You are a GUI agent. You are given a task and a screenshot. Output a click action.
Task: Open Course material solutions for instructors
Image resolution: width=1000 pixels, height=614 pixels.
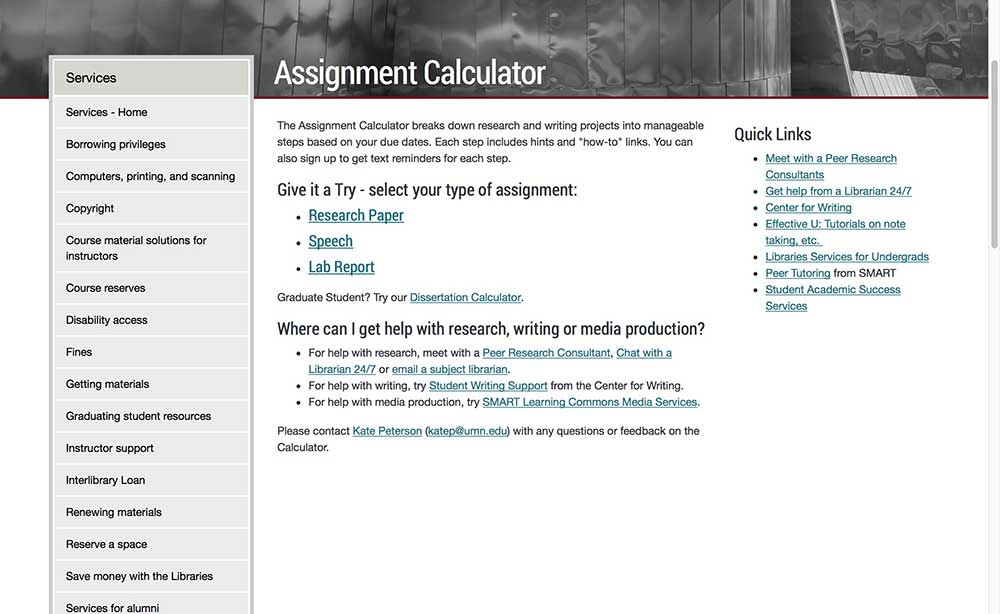point(151,248)
